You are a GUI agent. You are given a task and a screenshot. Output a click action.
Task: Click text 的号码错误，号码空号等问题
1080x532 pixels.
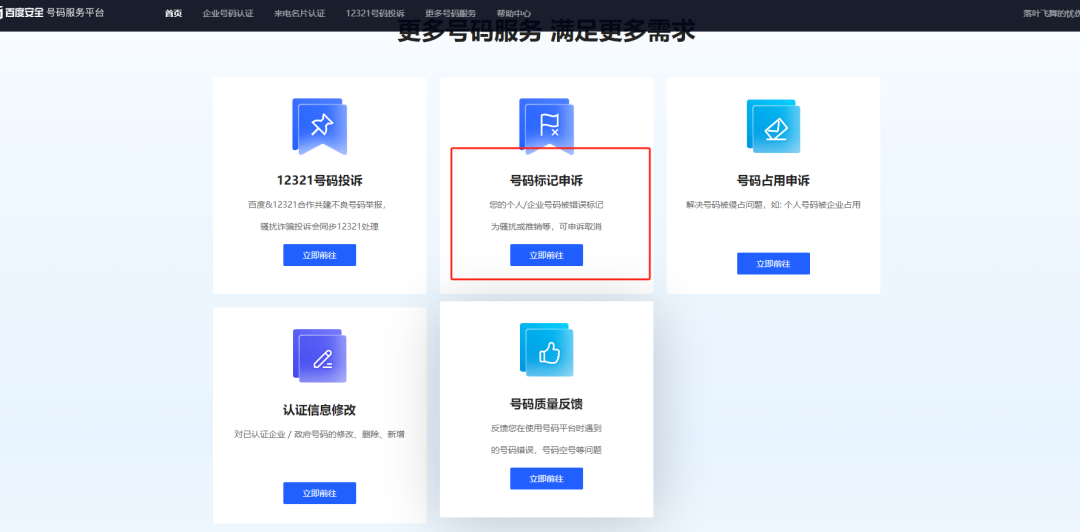(547, 450)
